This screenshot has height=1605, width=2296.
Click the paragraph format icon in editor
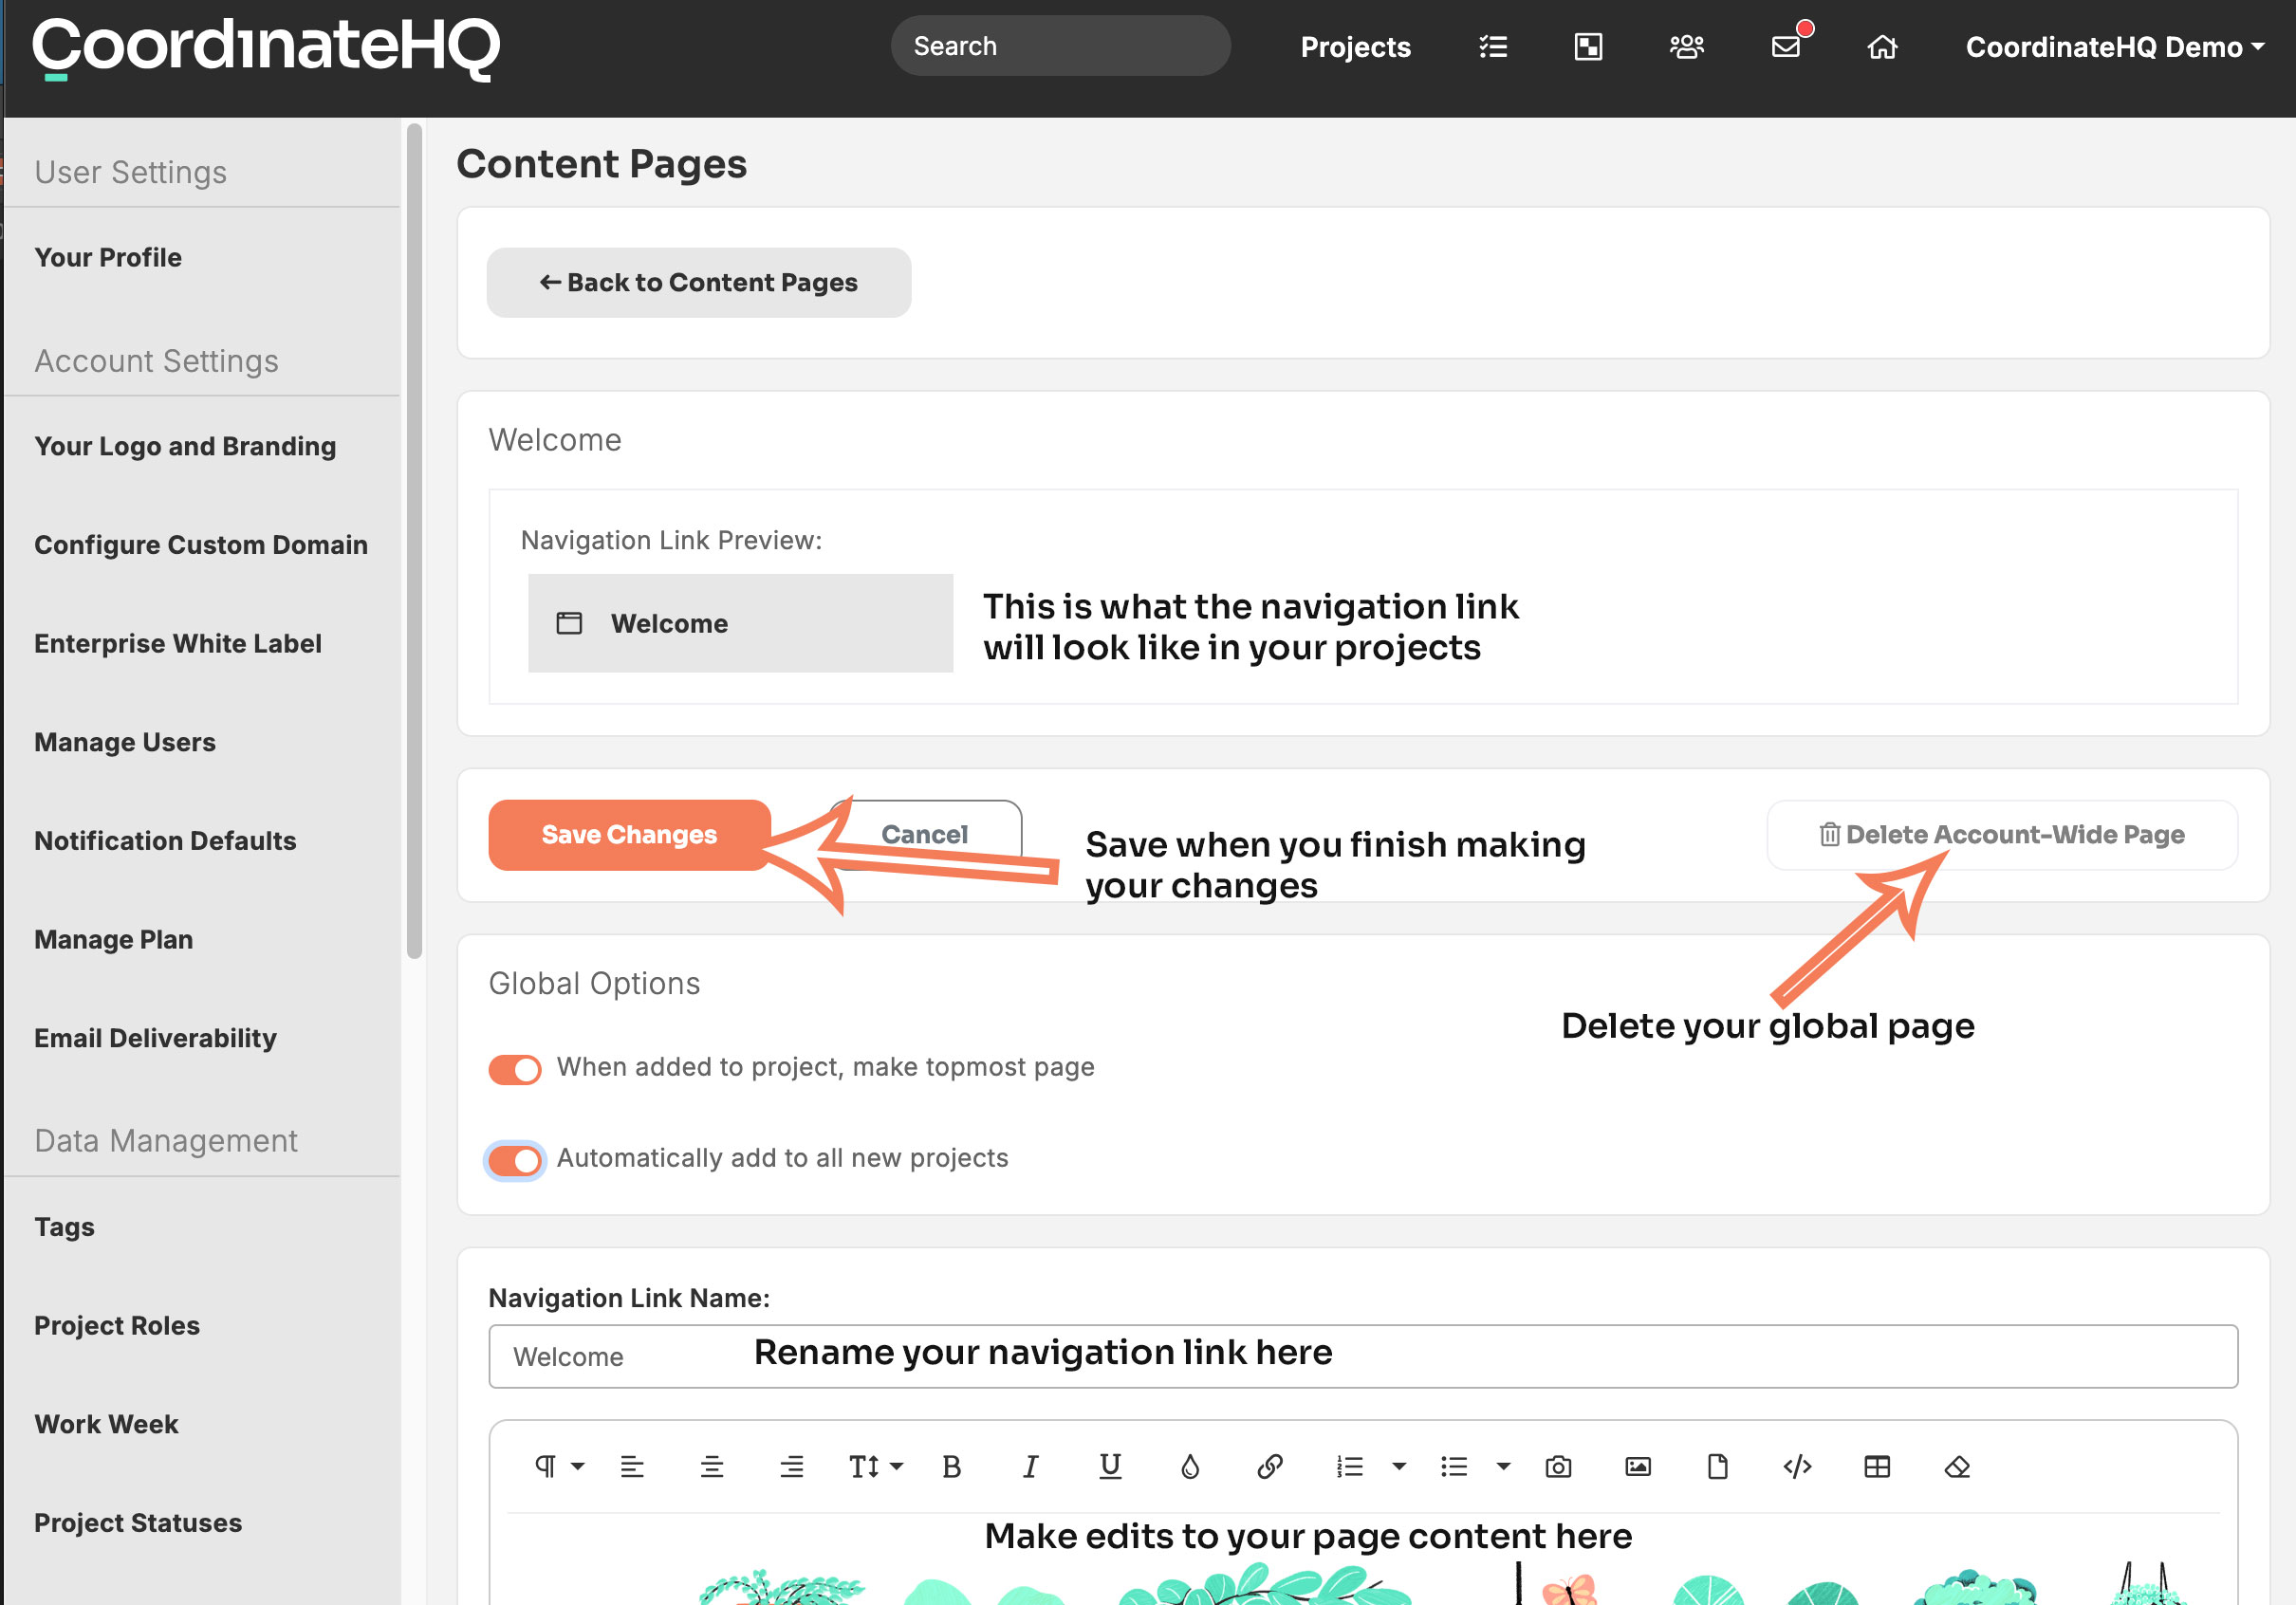tap(545, 1466)
